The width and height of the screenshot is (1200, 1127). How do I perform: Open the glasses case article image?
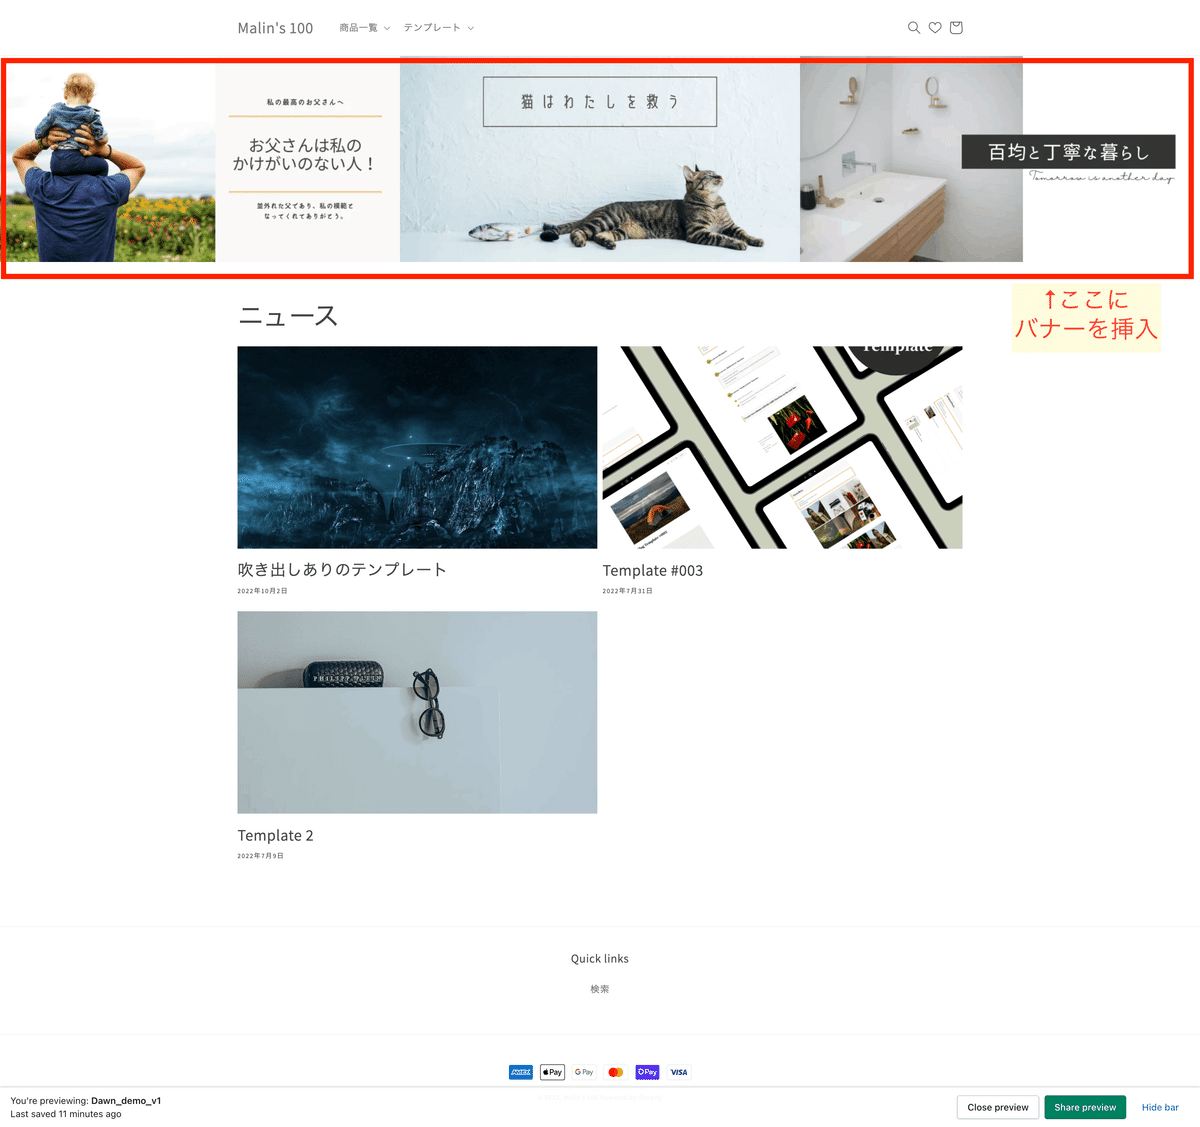[417, 712]
